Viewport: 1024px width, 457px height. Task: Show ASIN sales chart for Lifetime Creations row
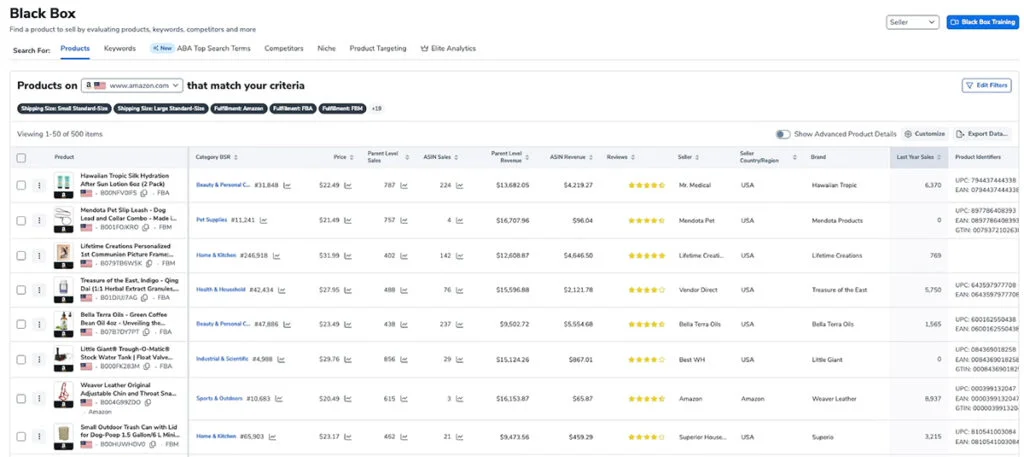coord(460,256)
